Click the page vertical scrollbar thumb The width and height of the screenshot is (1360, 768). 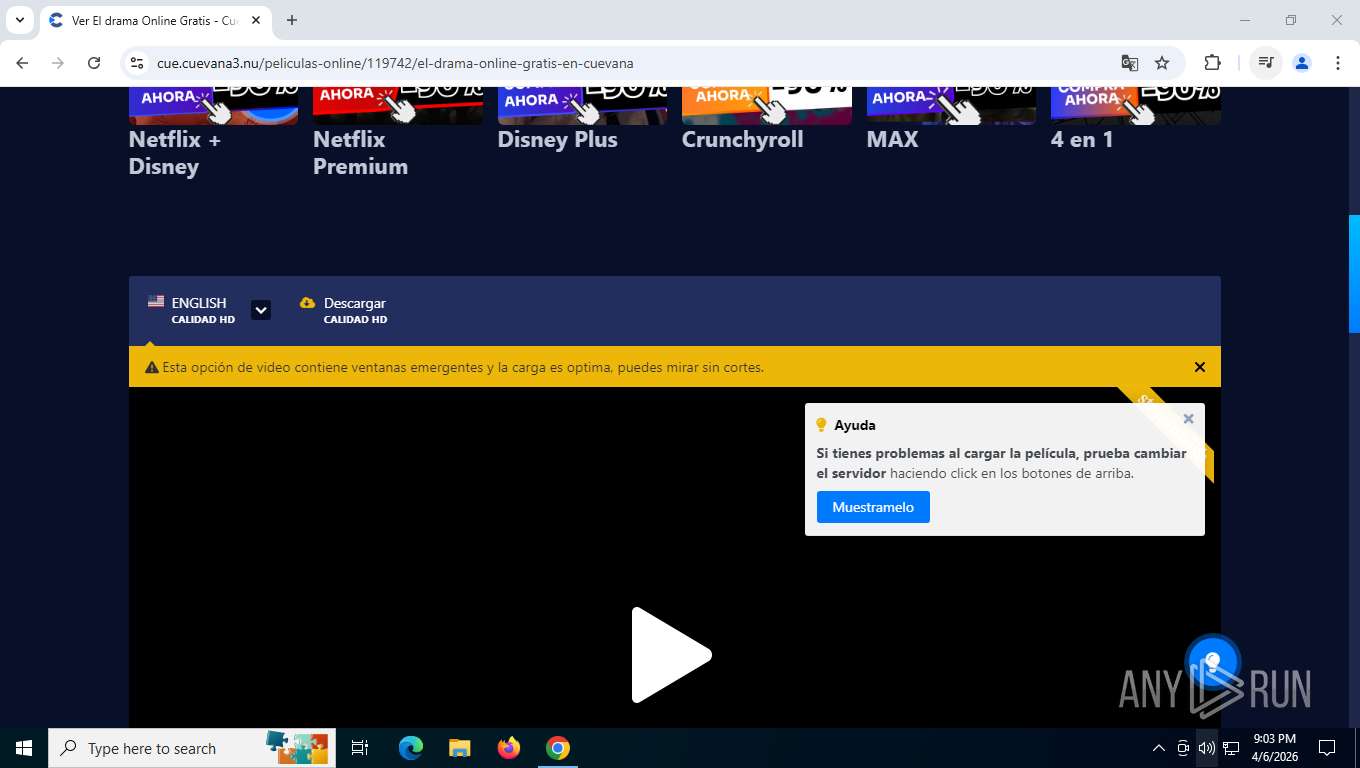click(x=1355, y=273)
